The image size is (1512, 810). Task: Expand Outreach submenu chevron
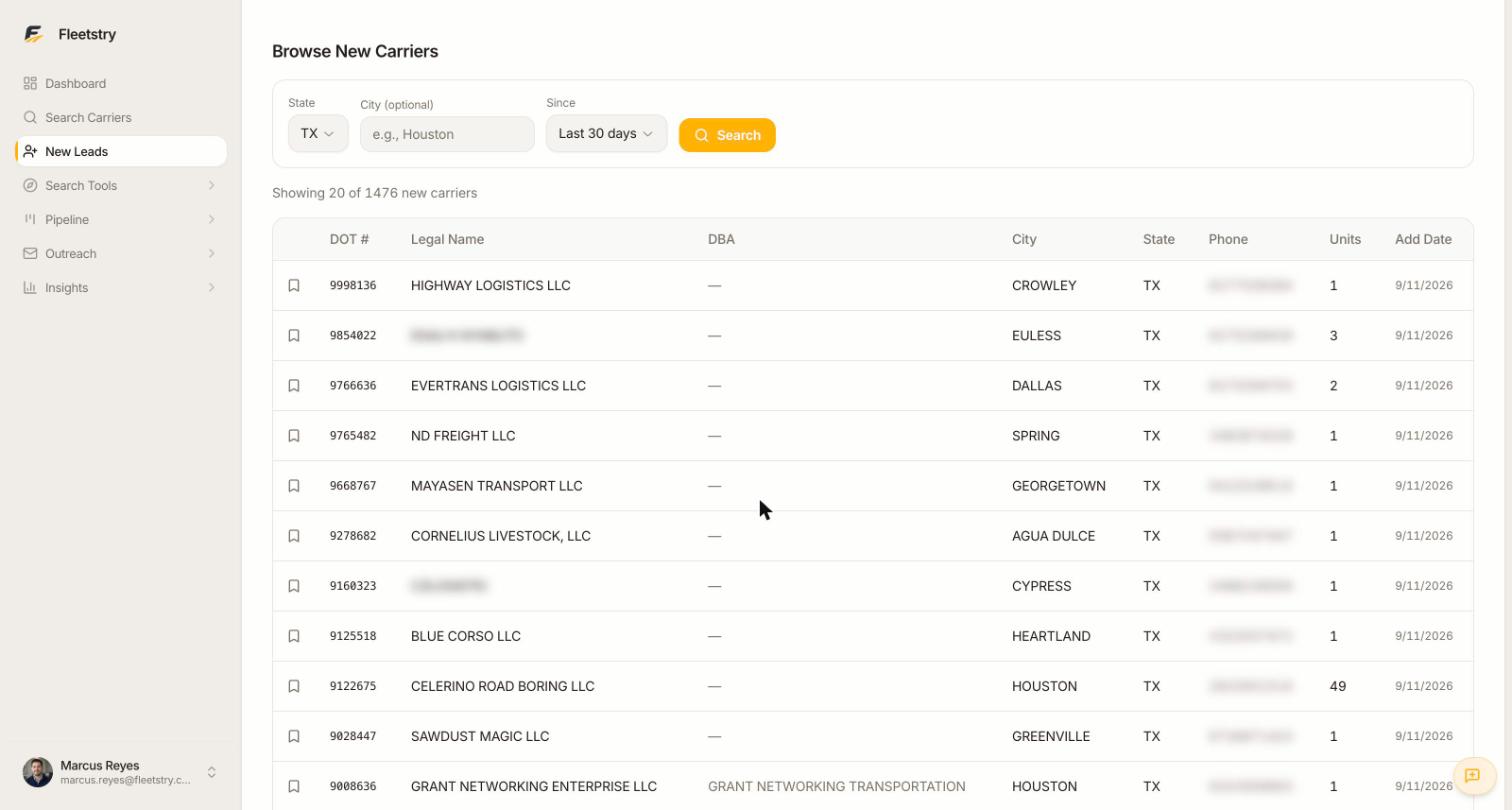coord(211,254)
